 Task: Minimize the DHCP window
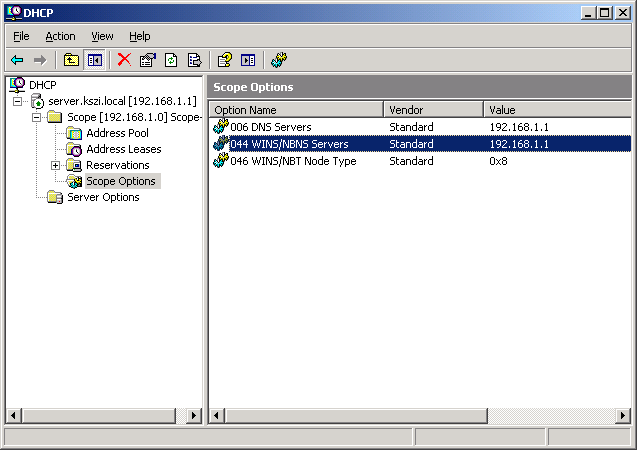pyautogui.click(x=588, y=13)
